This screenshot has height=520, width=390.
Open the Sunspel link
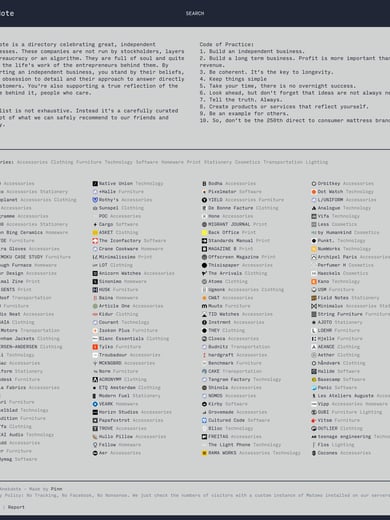(109, 208)
